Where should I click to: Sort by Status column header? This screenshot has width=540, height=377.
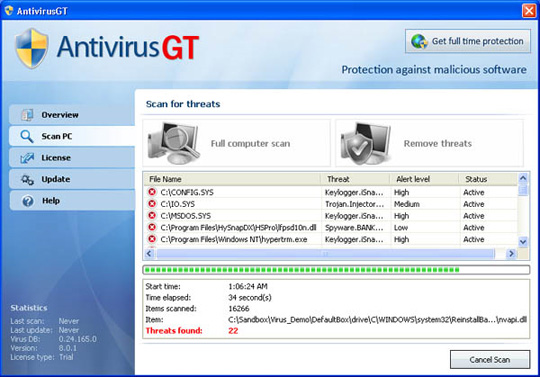488,179
